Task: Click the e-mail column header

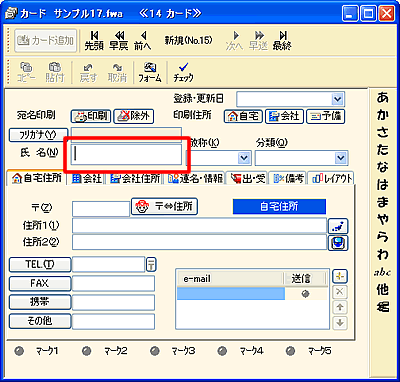Action: pyautogui.click(x=230, y=279)
